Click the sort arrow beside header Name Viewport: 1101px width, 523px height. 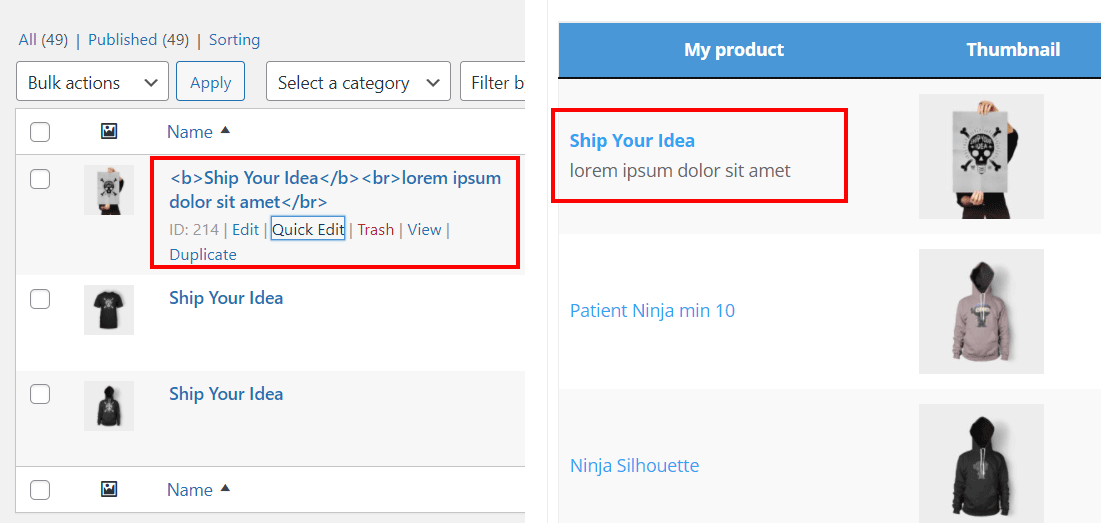tap(225, 130)
